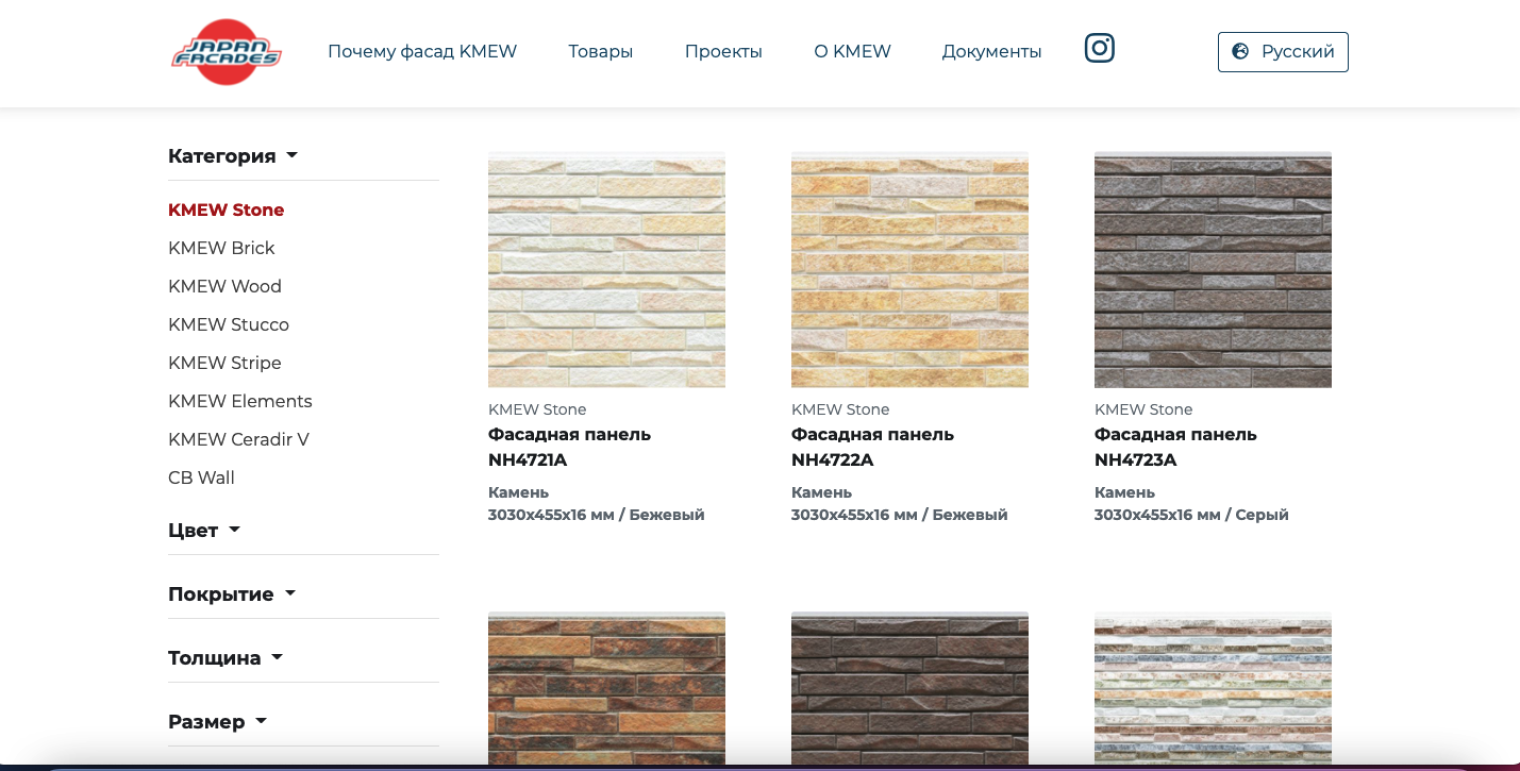Screen dimensions: 1520x771
Task: Open the Почему фасад KMEW menu
Action: tap(422, 52)
